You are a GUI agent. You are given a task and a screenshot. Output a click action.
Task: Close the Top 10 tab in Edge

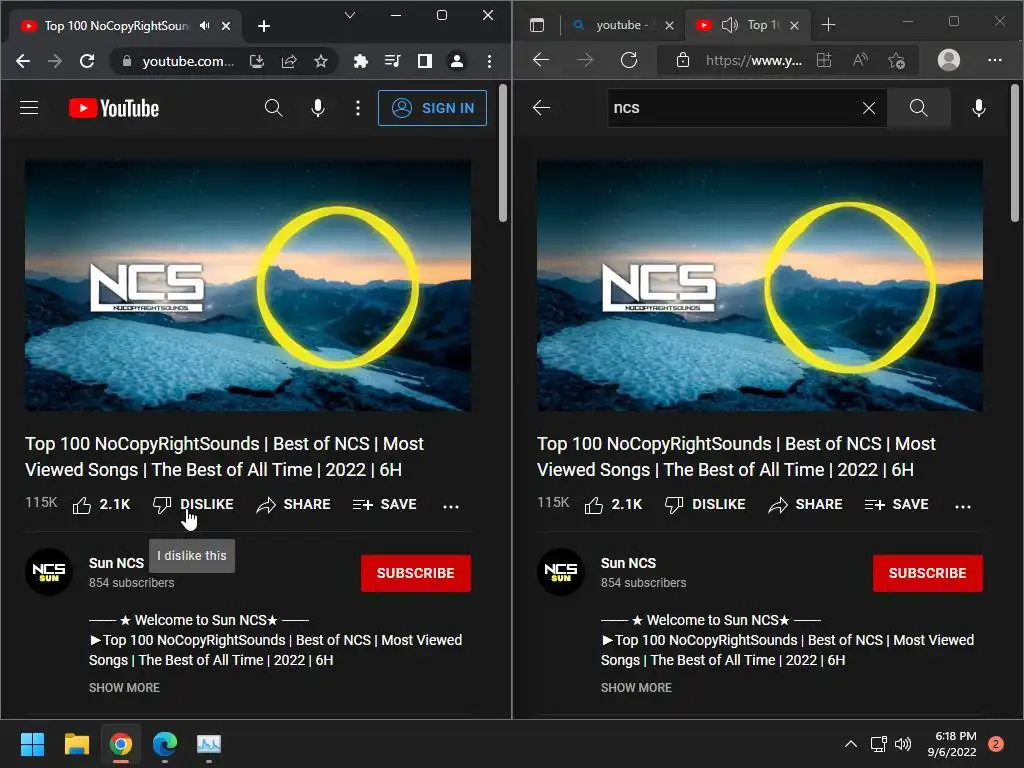[794, 25]
